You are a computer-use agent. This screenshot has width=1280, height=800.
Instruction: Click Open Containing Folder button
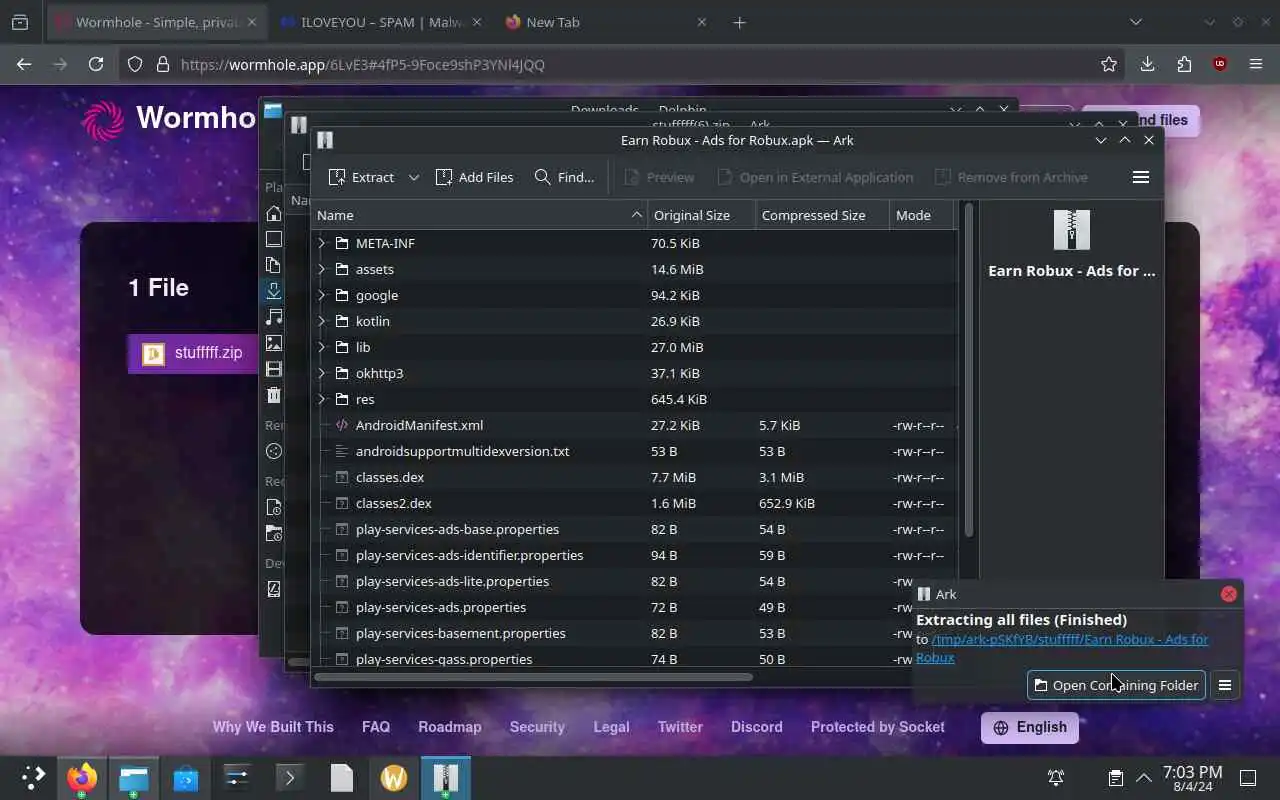pyautogui.click(x=1116, y=685)
